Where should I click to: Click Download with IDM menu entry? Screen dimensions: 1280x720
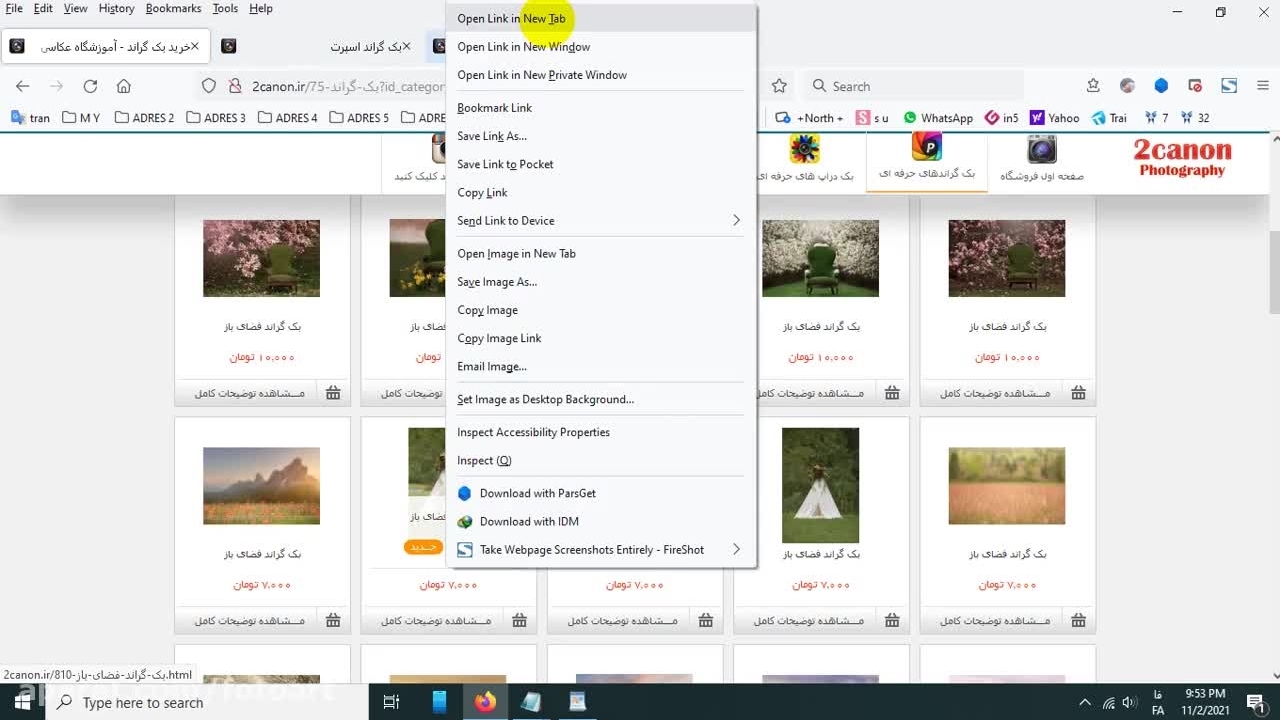(x=529, y=521)
